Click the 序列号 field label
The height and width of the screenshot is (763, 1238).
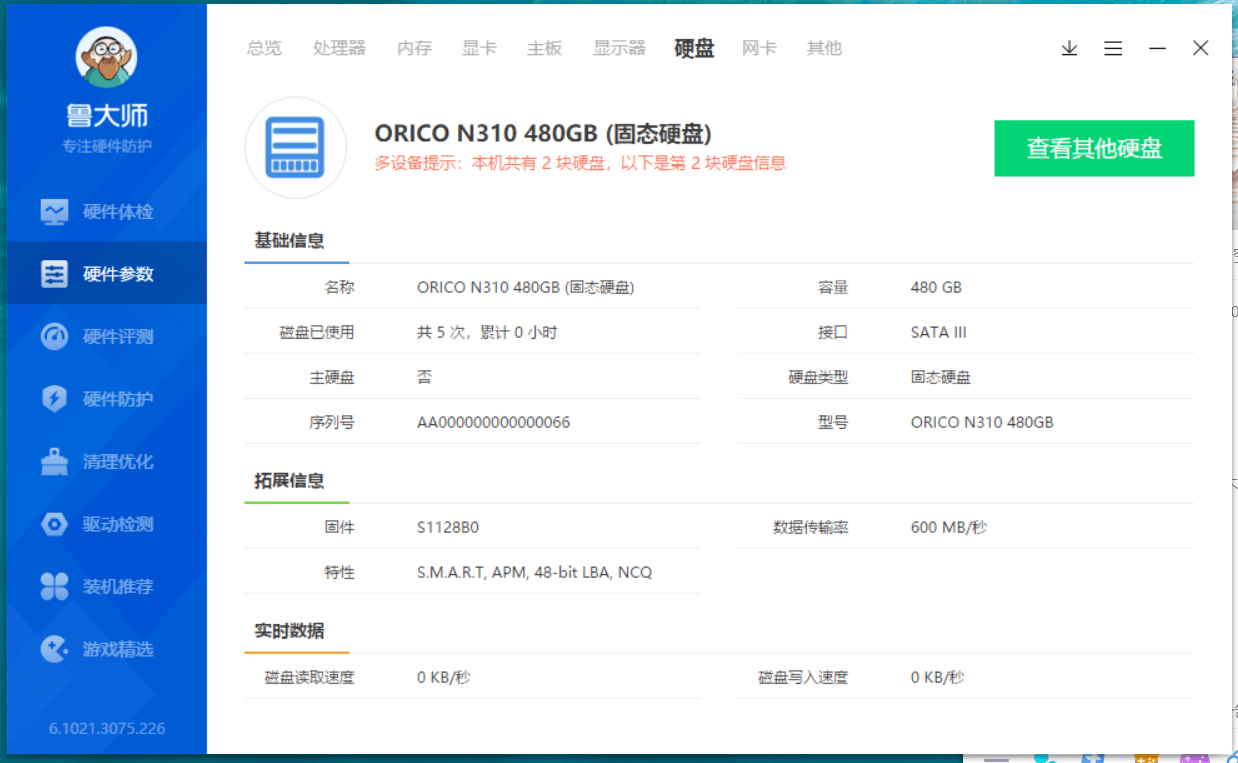332,422
